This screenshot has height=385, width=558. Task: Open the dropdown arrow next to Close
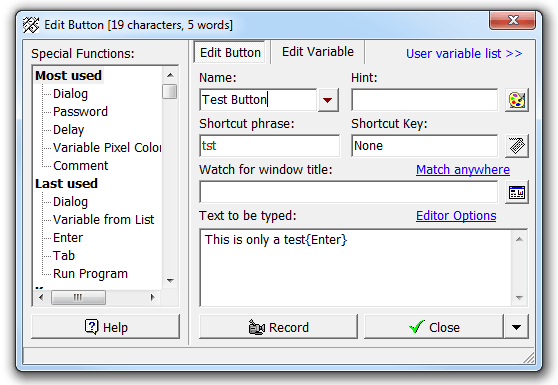516,327
